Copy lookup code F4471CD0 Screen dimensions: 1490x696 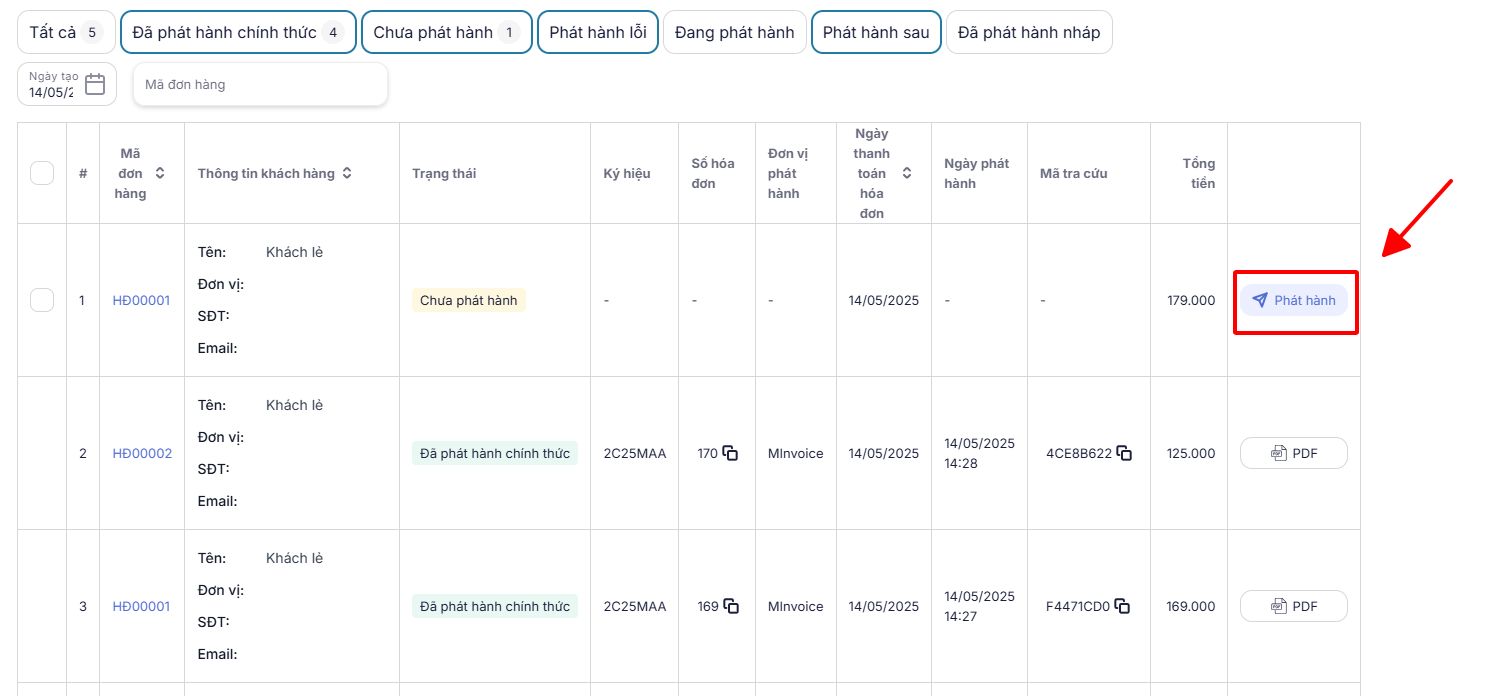1123,606
